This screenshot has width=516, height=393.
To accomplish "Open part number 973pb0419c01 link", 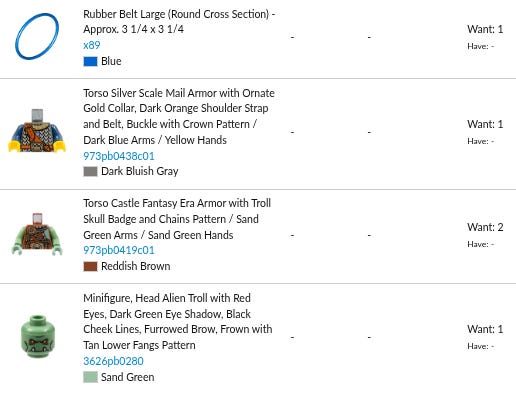I will click(x=119, y=250).
